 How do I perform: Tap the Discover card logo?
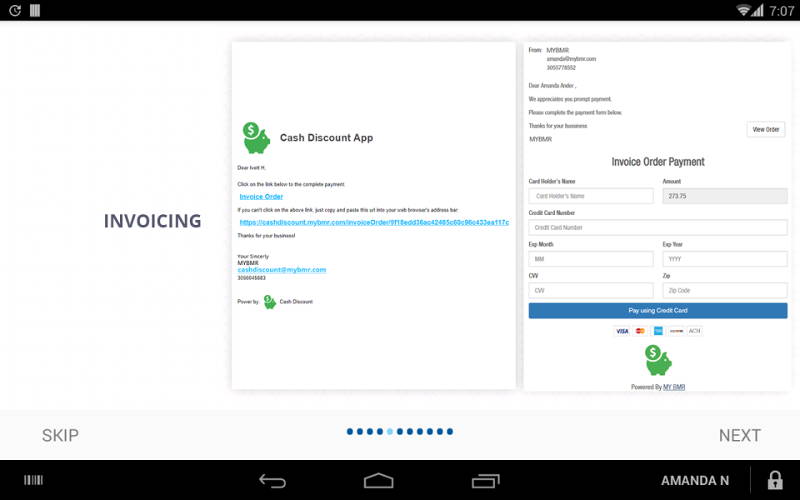677,331
